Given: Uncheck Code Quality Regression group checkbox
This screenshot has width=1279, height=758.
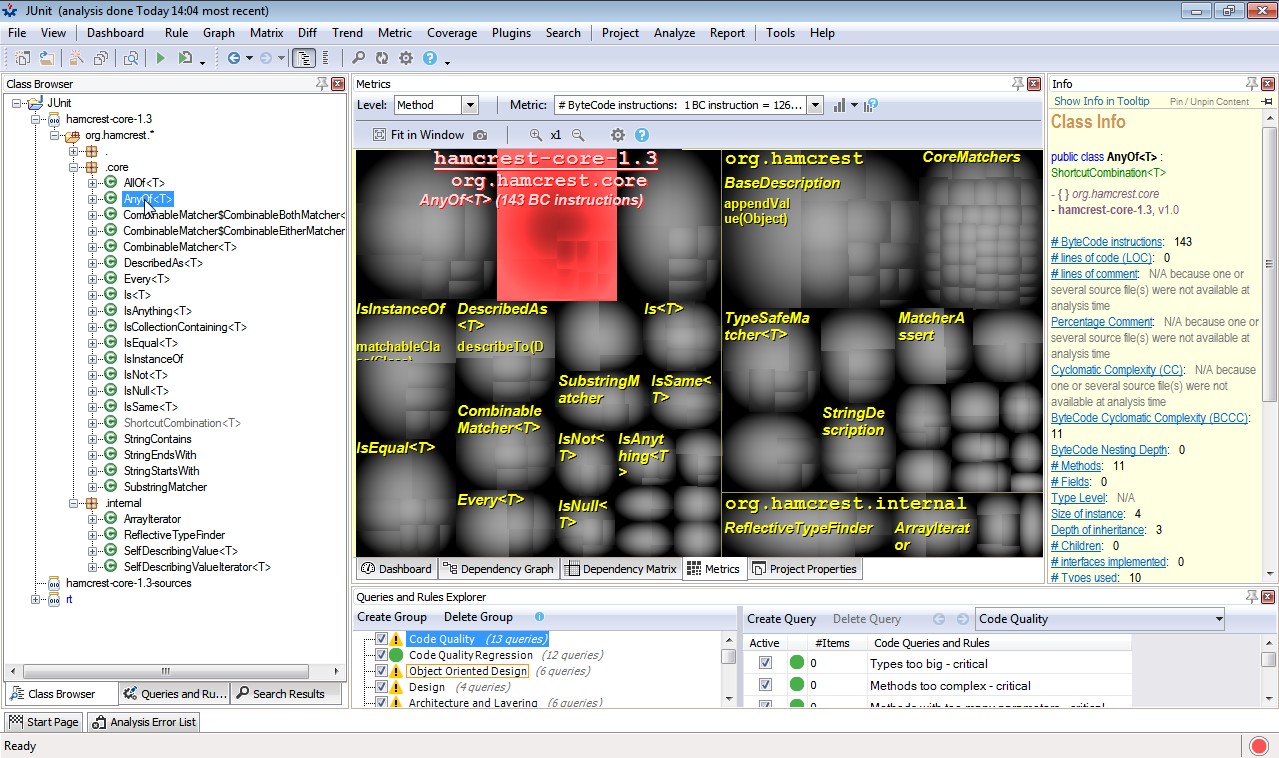Looking at the screenshot, I should coord(381,655).
